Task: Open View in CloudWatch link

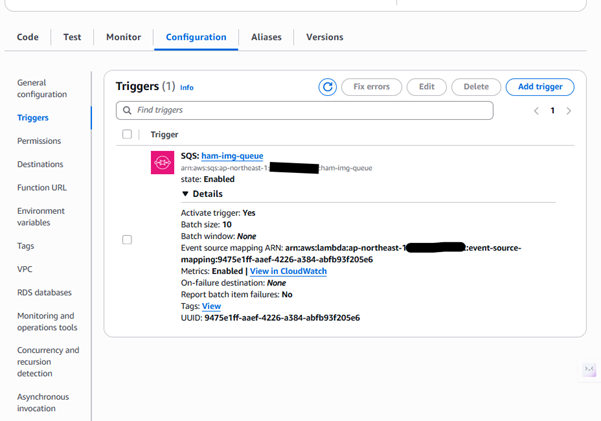Action: (x=288, y=271)
